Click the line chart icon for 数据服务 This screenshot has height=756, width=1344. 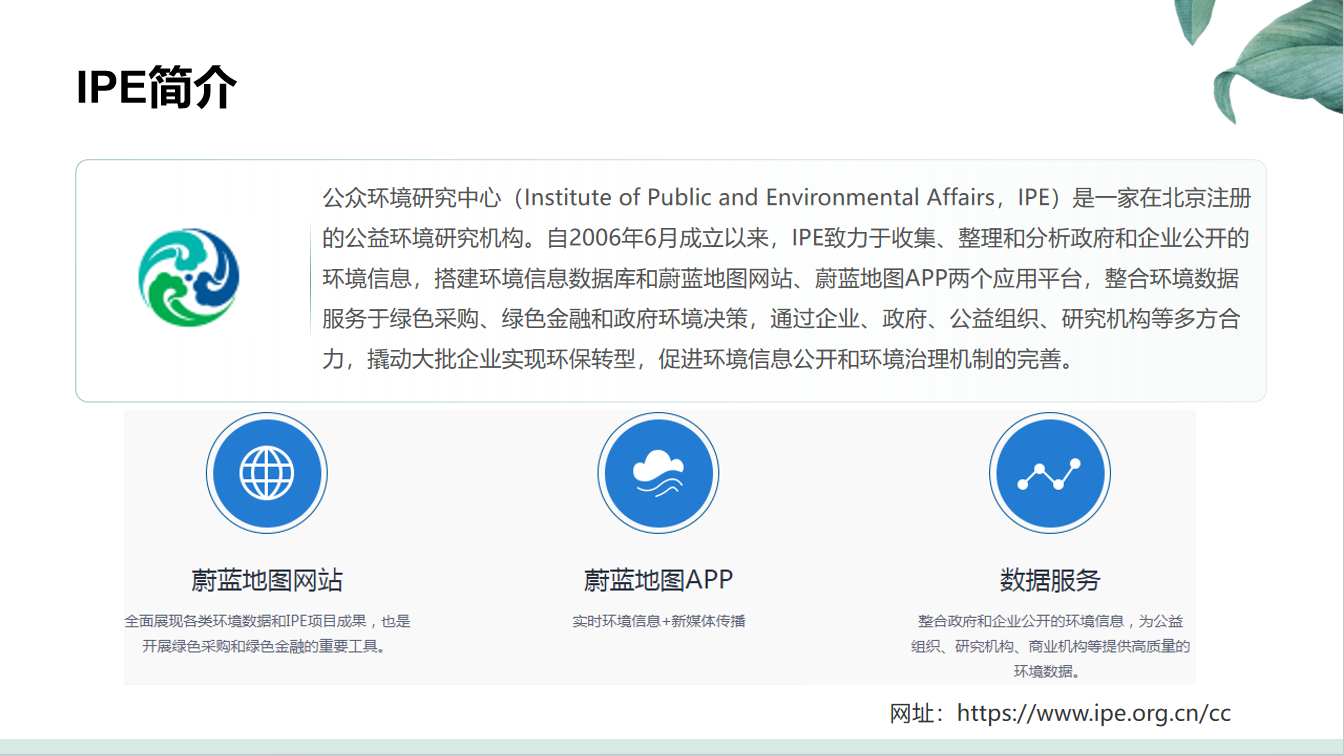click(1049, 473)
